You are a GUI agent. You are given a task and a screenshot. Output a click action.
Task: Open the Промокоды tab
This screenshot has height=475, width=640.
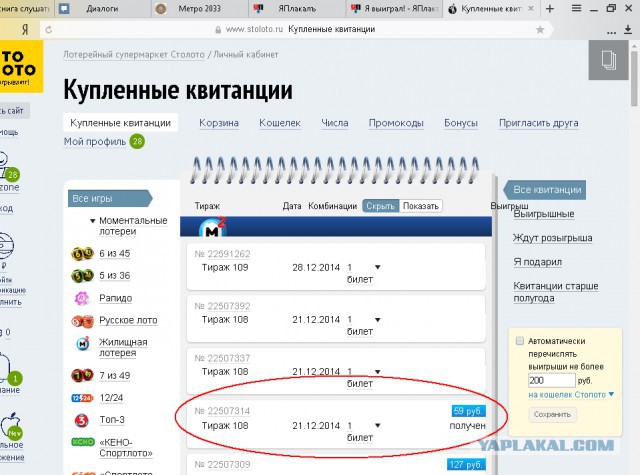(x=396, y=123)
